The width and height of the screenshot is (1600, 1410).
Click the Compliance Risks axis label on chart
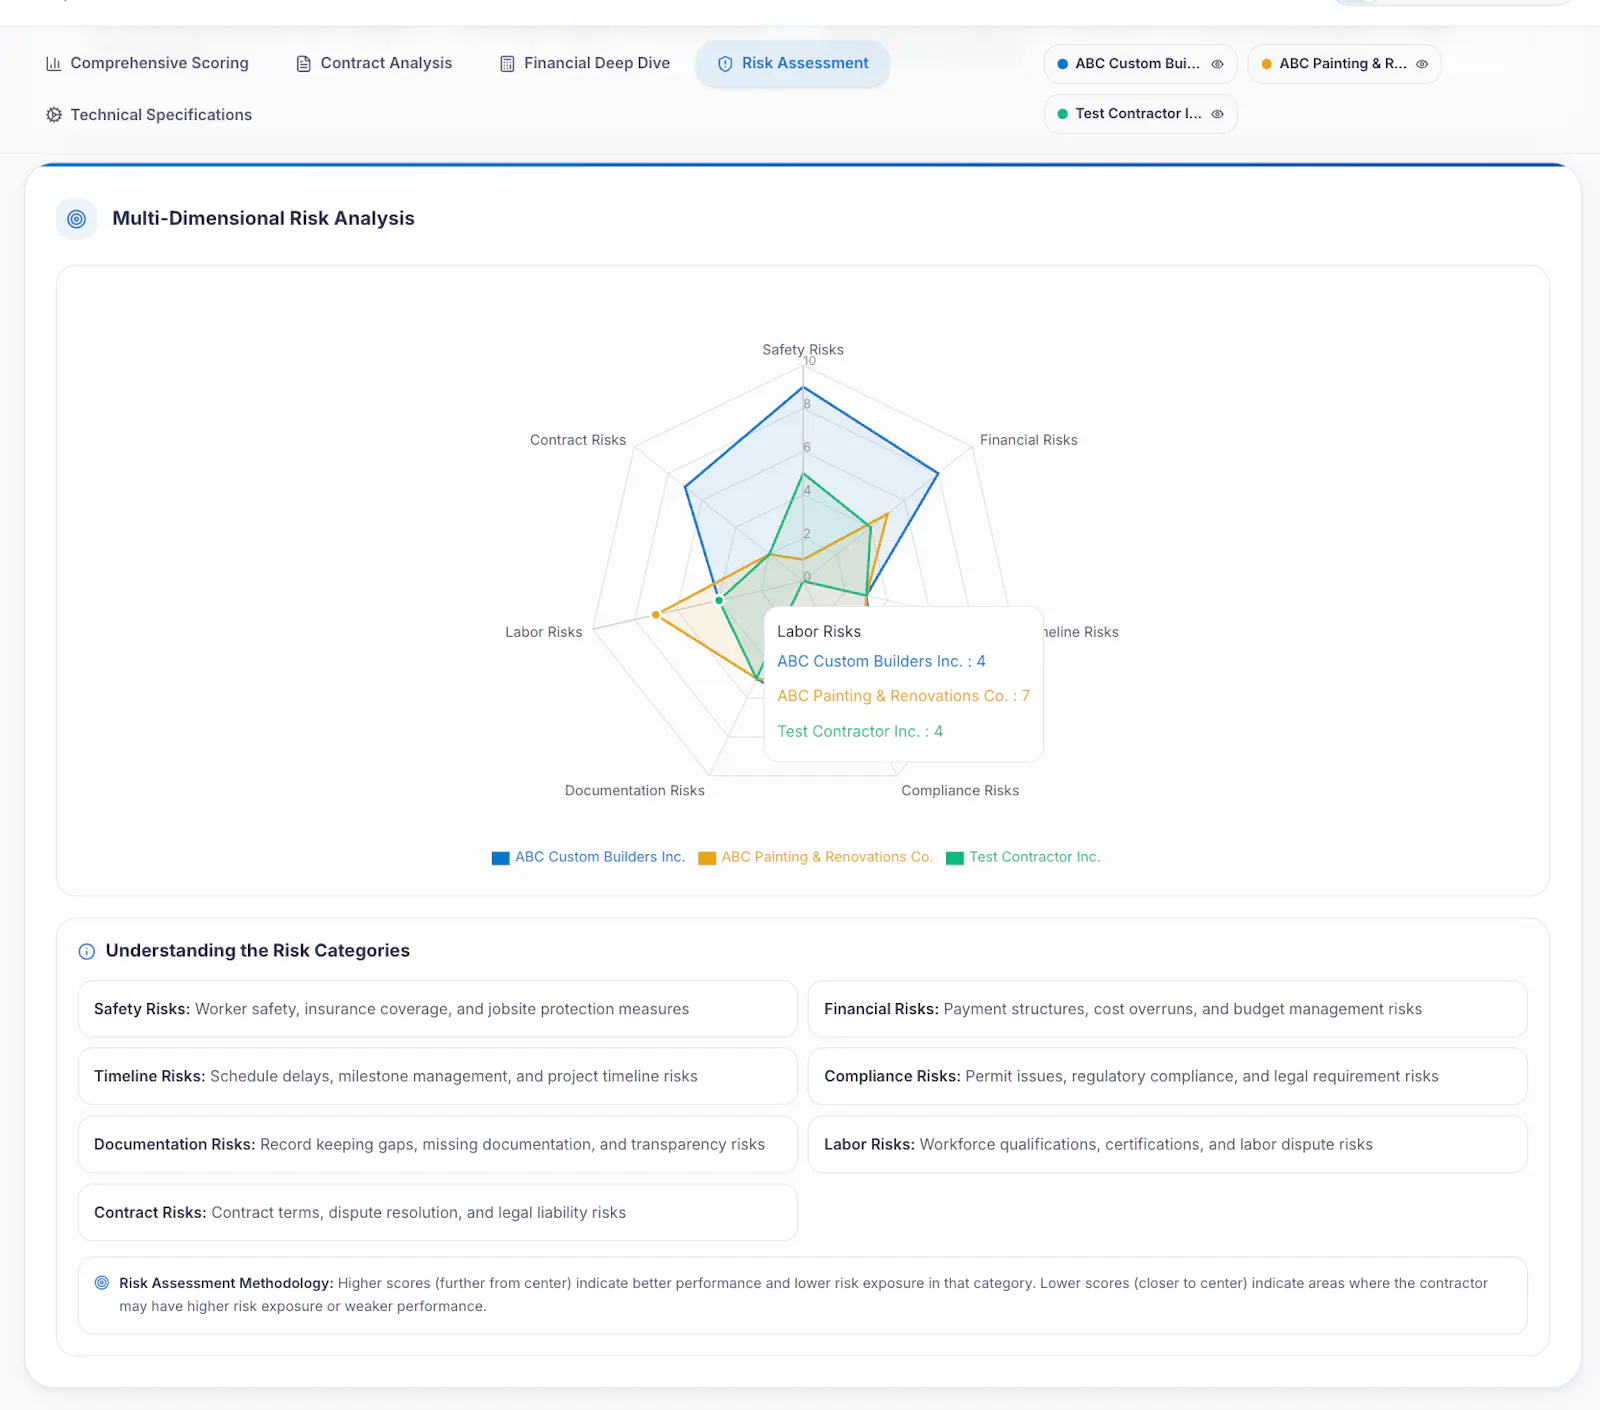pyautogui.click(x=960, y=791)
